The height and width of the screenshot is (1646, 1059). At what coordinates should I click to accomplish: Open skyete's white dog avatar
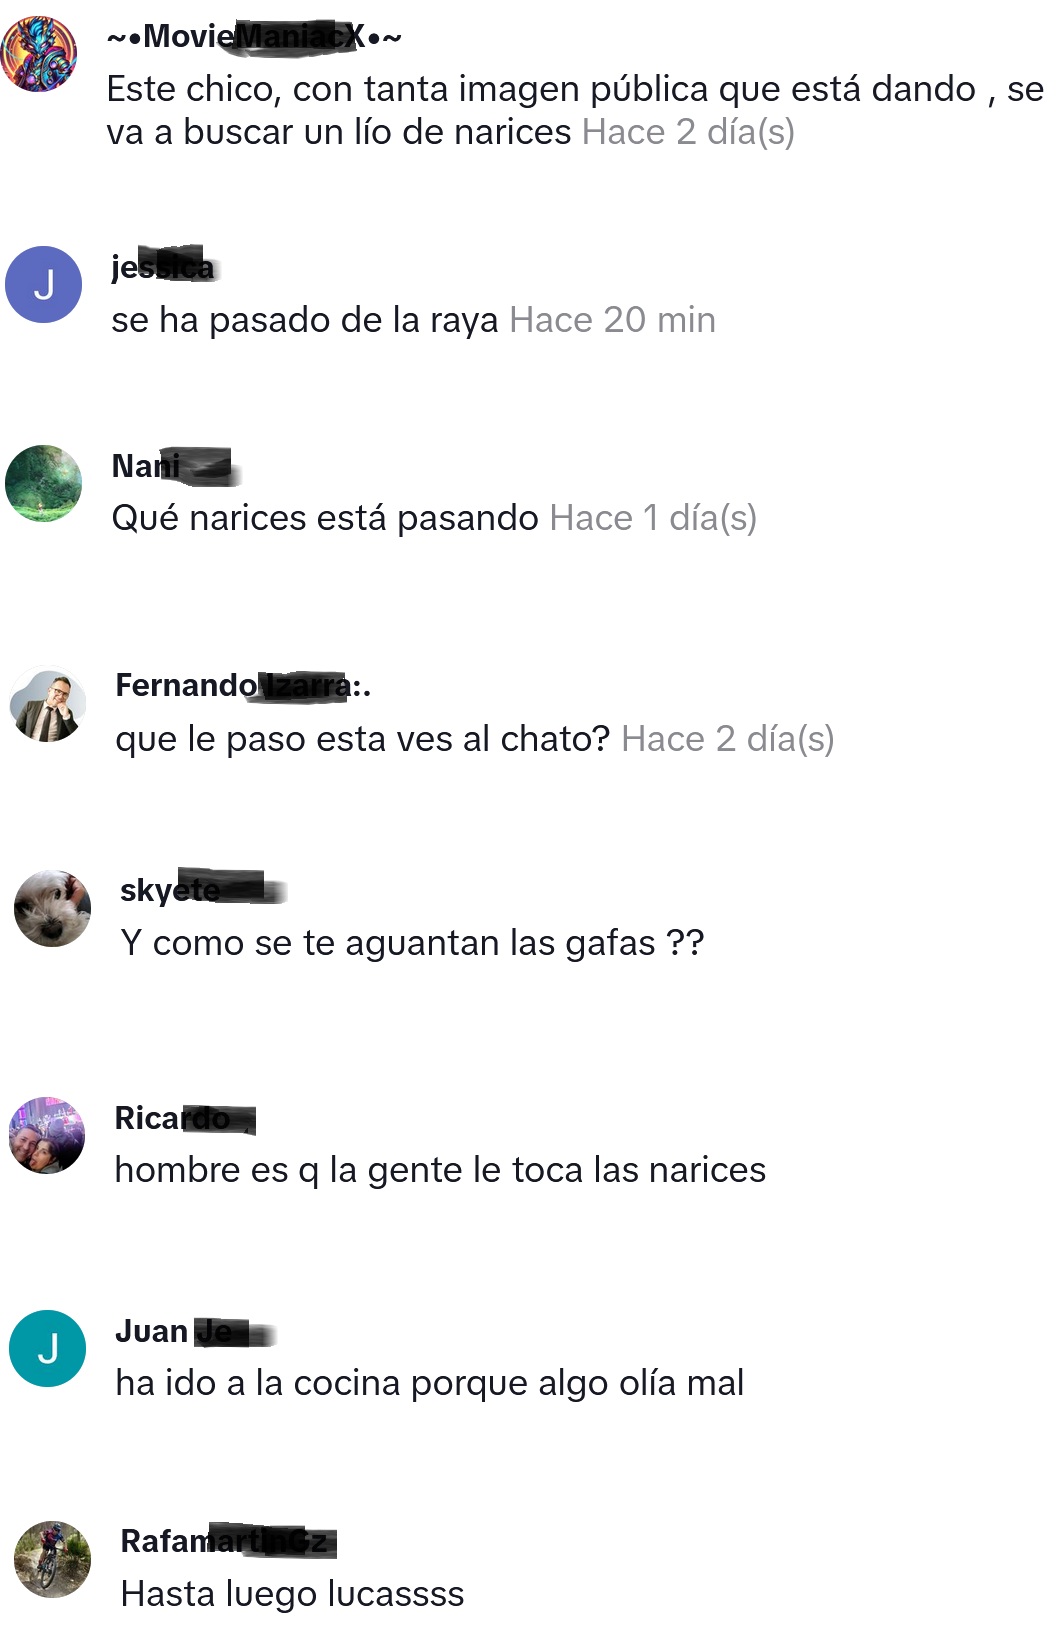click(x=52, y=908)
